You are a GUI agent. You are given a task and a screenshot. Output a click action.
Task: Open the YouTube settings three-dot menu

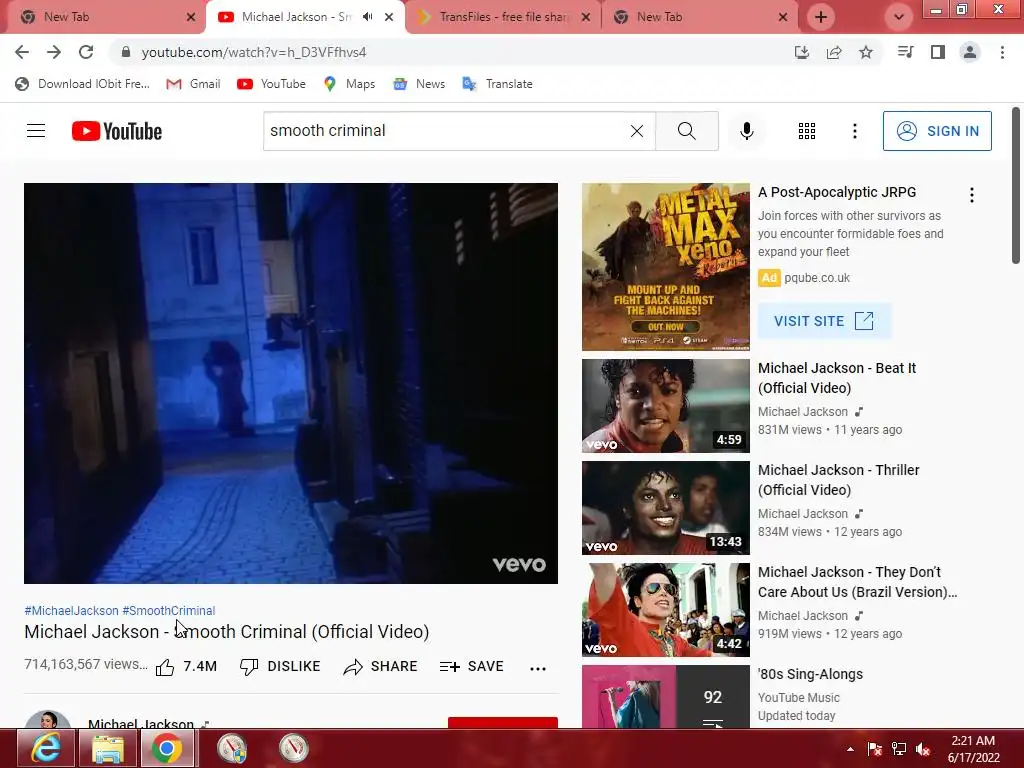854,131
